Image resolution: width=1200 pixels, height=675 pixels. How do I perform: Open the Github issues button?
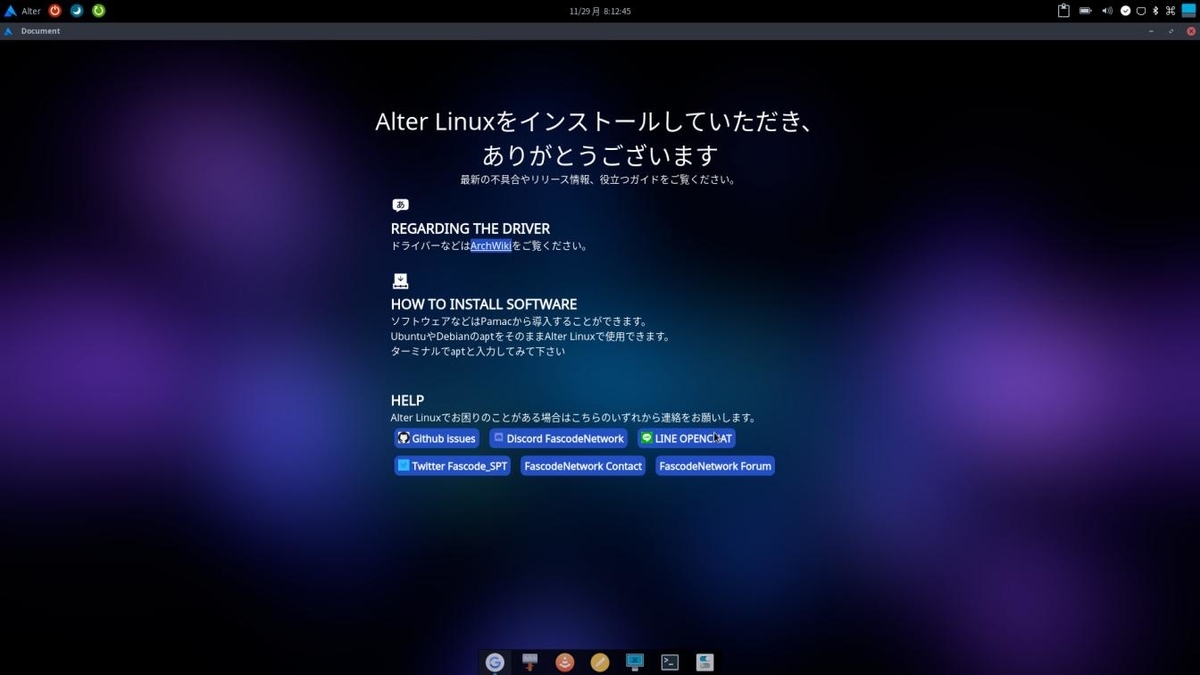coord(437,439)
